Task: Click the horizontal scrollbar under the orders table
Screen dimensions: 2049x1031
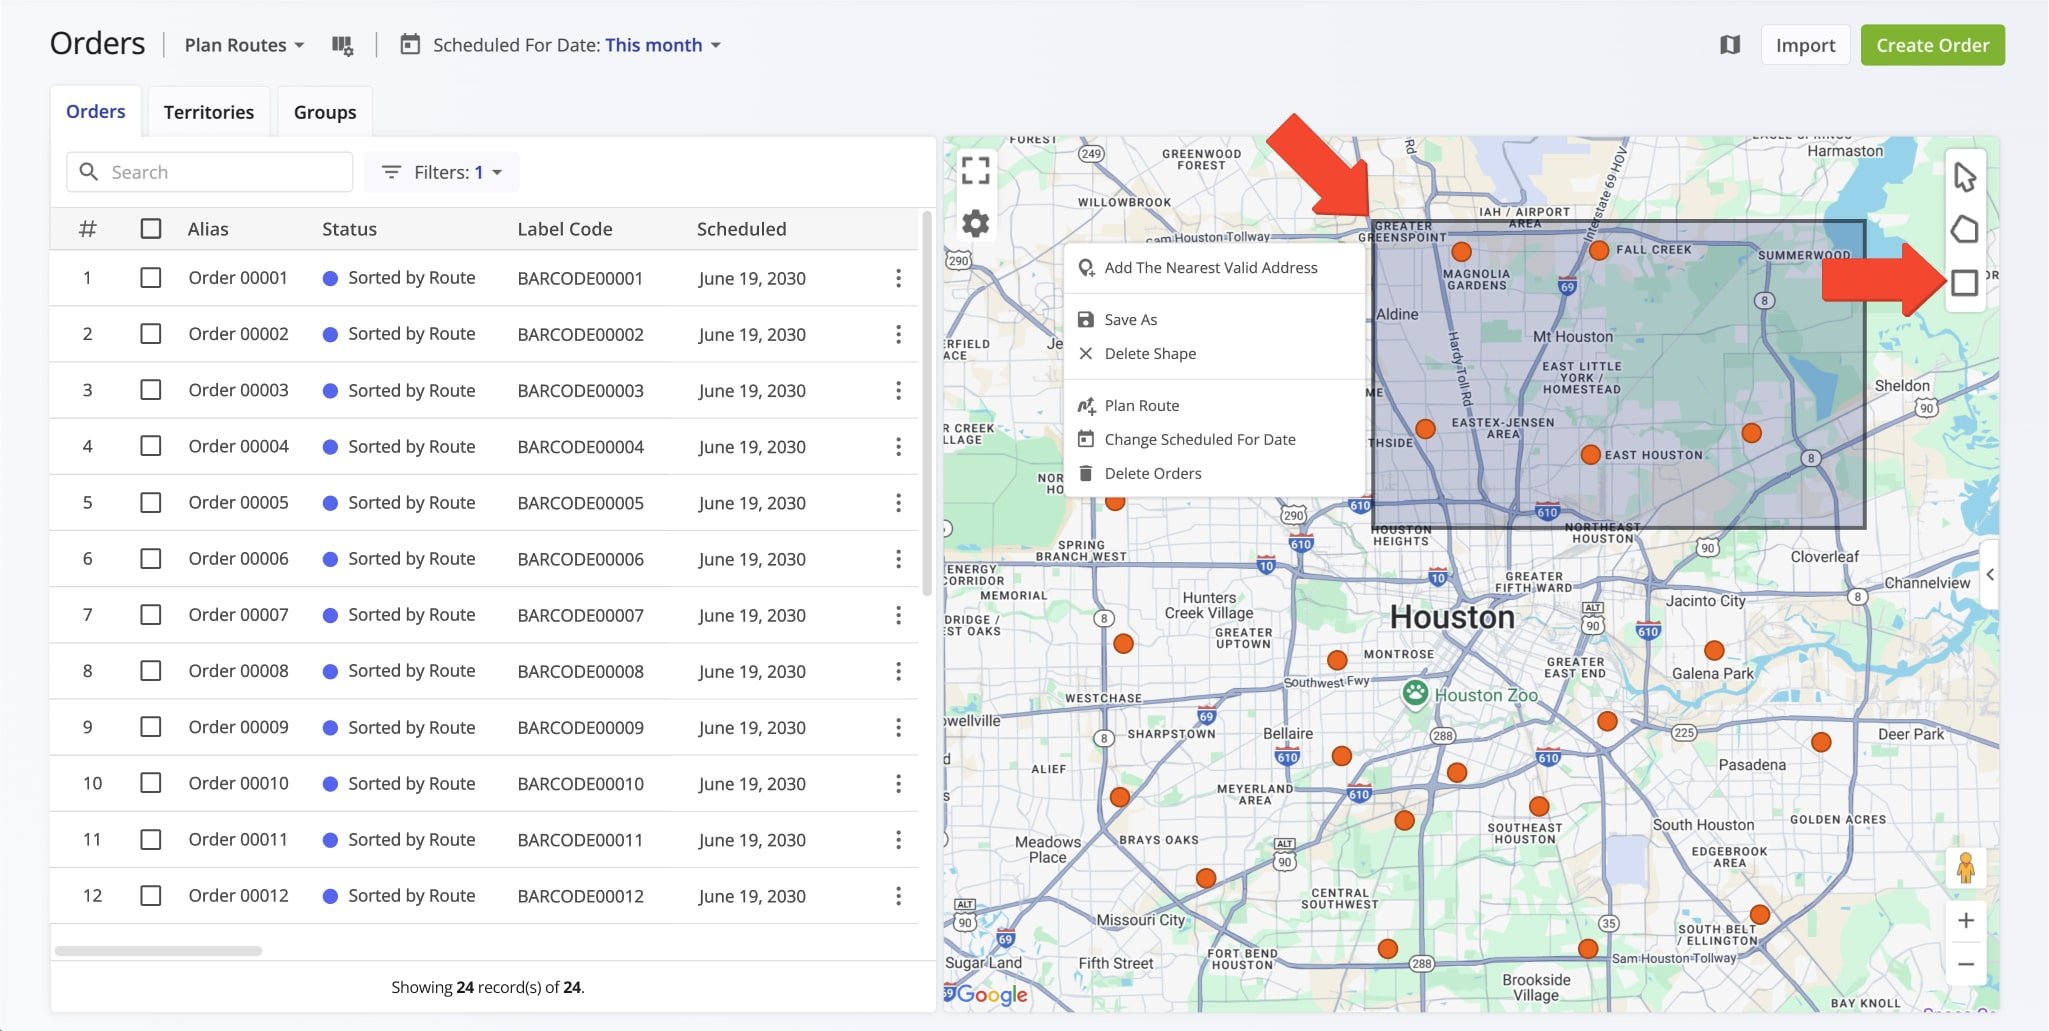Action: click(159, 951)
